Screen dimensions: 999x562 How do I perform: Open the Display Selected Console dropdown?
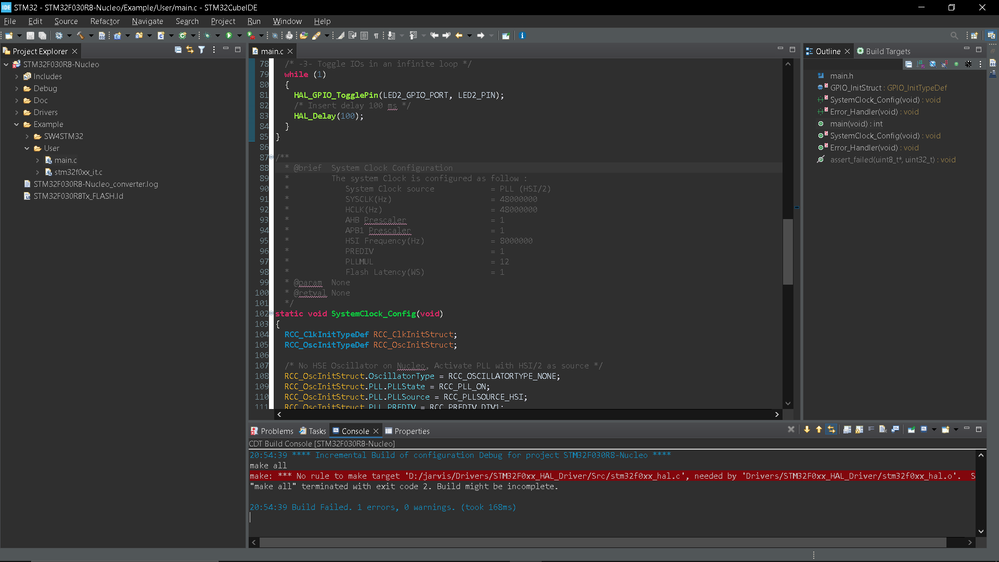pyautogui.click(x=934, y=430)
